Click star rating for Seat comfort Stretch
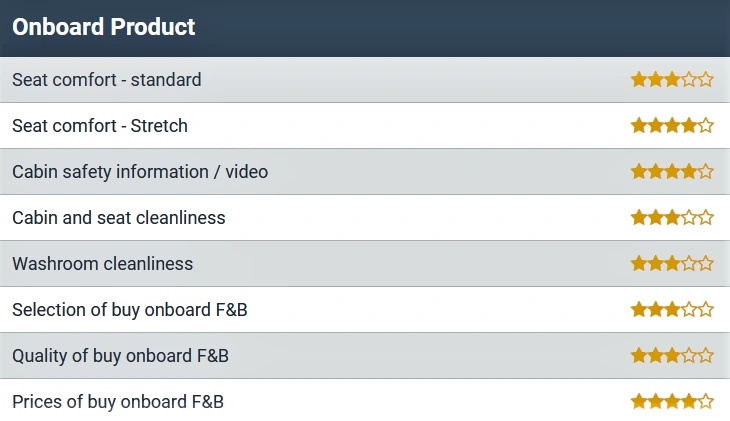Viewport: 730px width, 421px height. click(672, 126)
